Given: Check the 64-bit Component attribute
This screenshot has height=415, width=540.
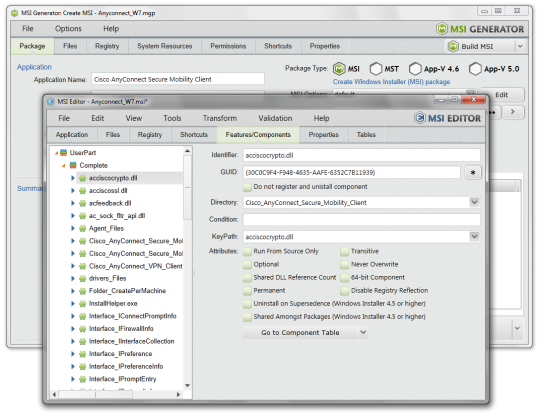Looking at the screenshot, I should point(344,278).
